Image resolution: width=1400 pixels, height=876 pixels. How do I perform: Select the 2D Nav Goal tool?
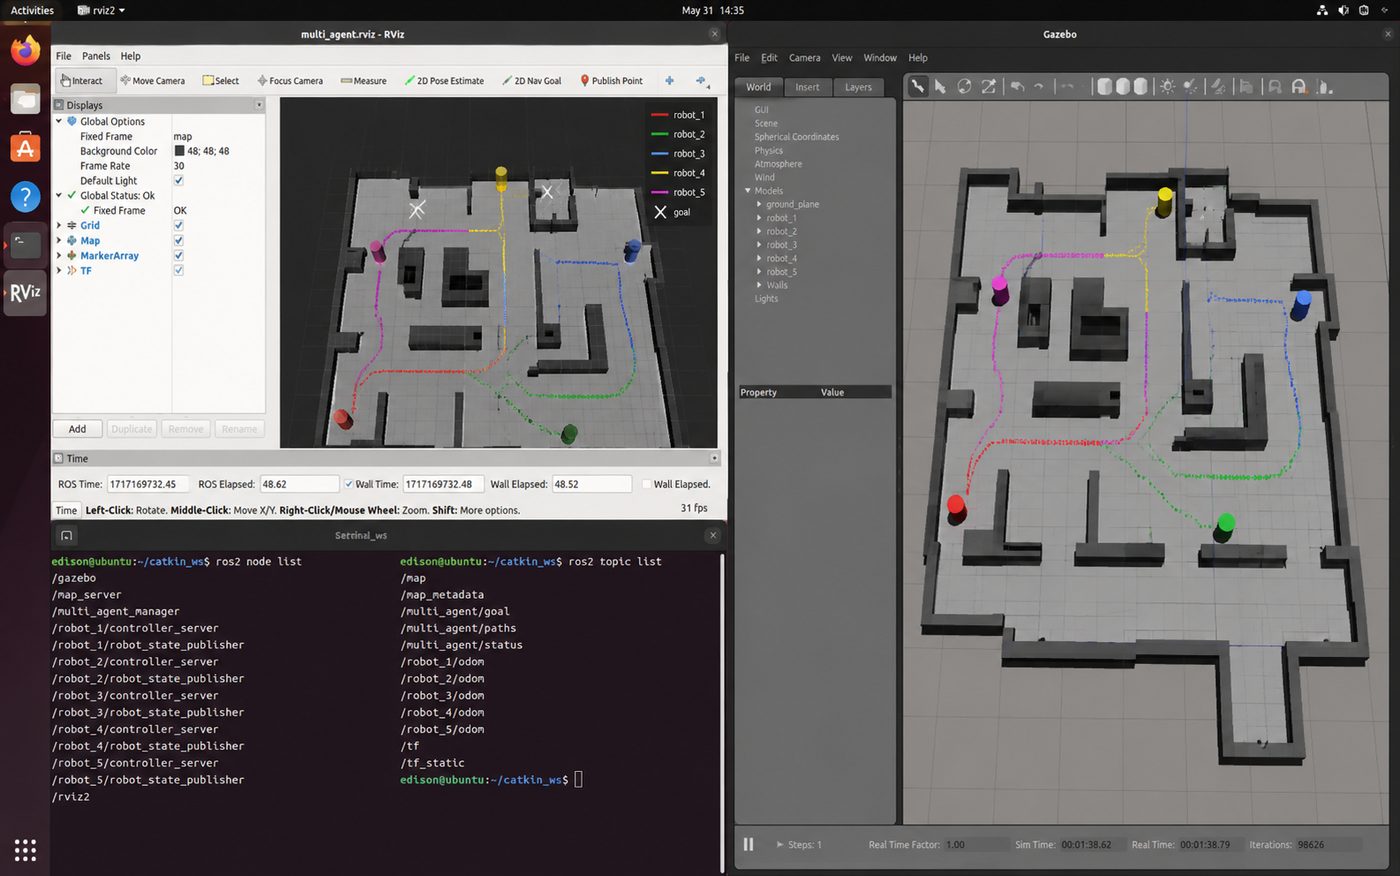(532, 81)
